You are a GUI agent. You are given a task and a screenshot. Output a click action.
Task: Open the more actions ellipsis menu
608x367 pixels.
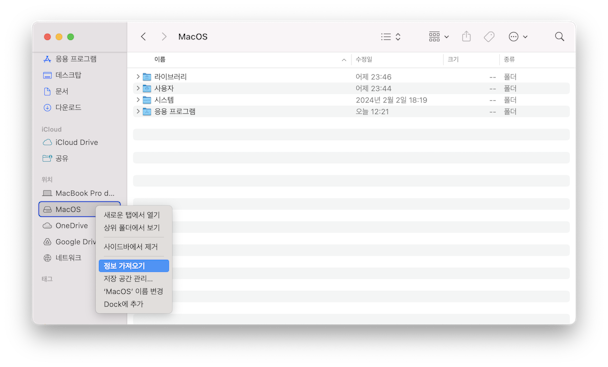coord(518,36)
